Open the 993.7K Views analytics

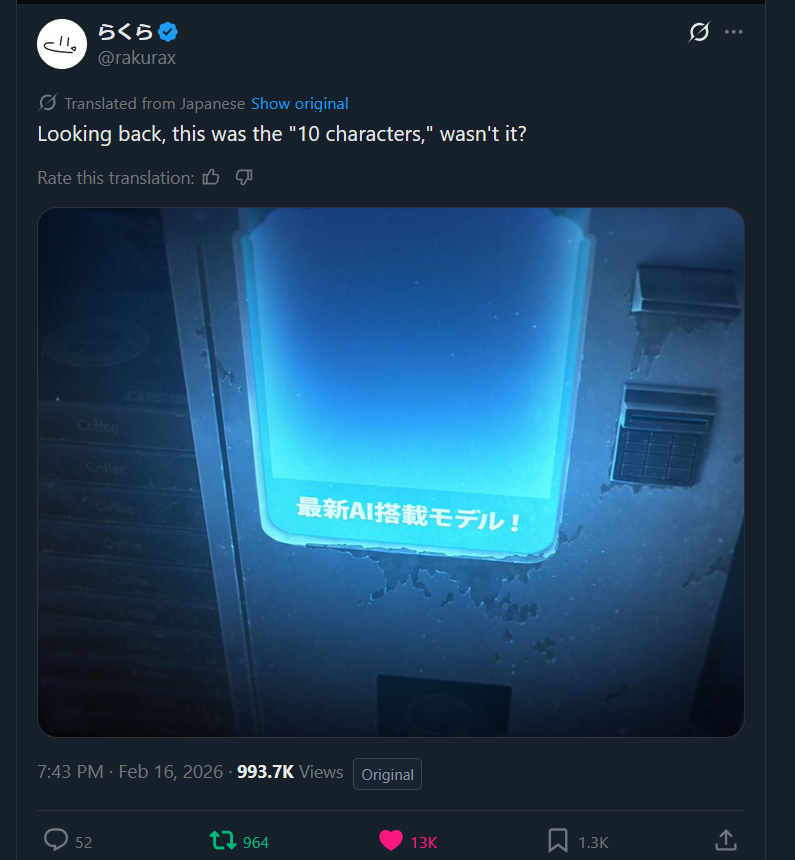pyautogui.click(x=290, y=772)
